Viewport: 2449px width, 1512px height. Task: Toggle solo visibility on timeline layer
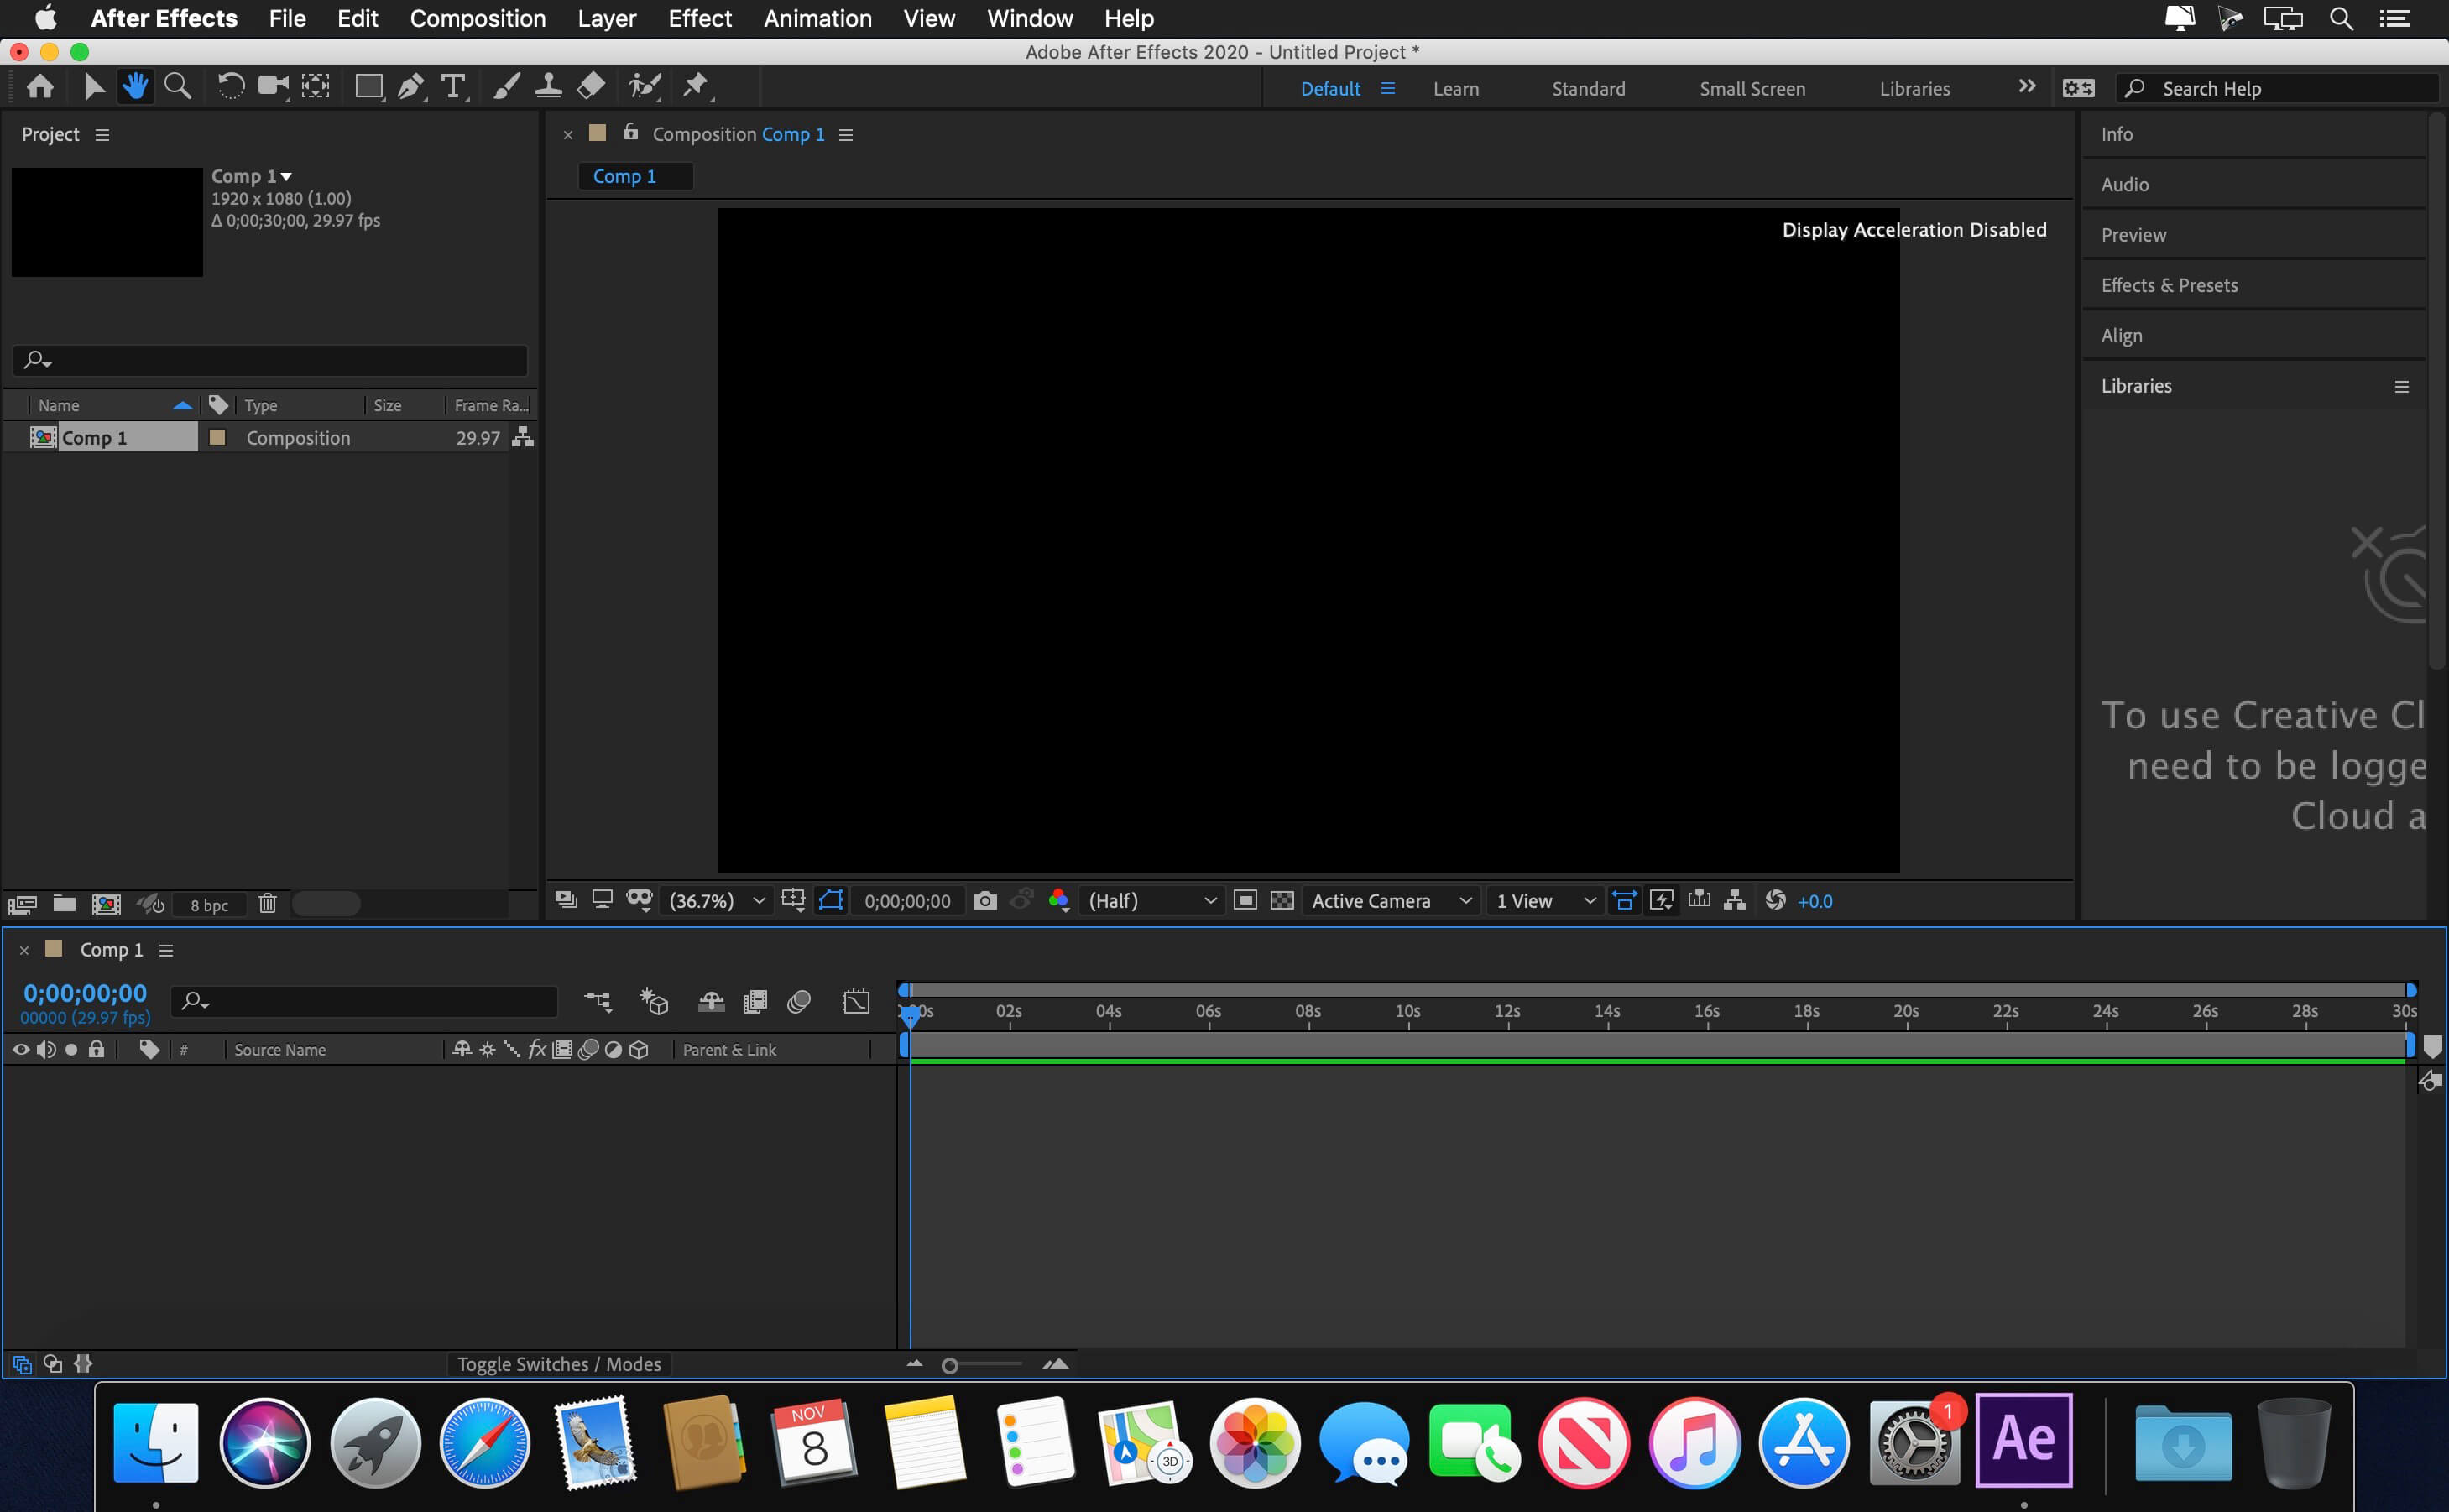[70, 1049]
